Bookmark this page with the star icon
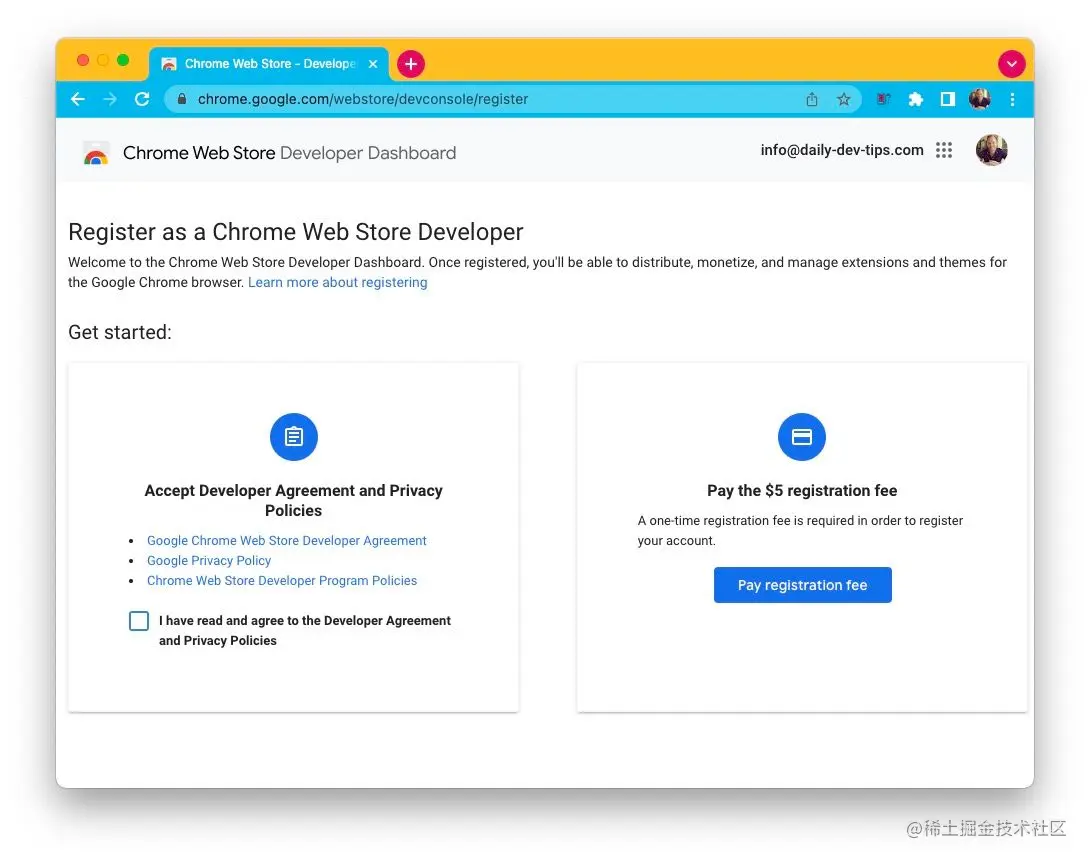The image size is (1090, 862). point(843,99)
